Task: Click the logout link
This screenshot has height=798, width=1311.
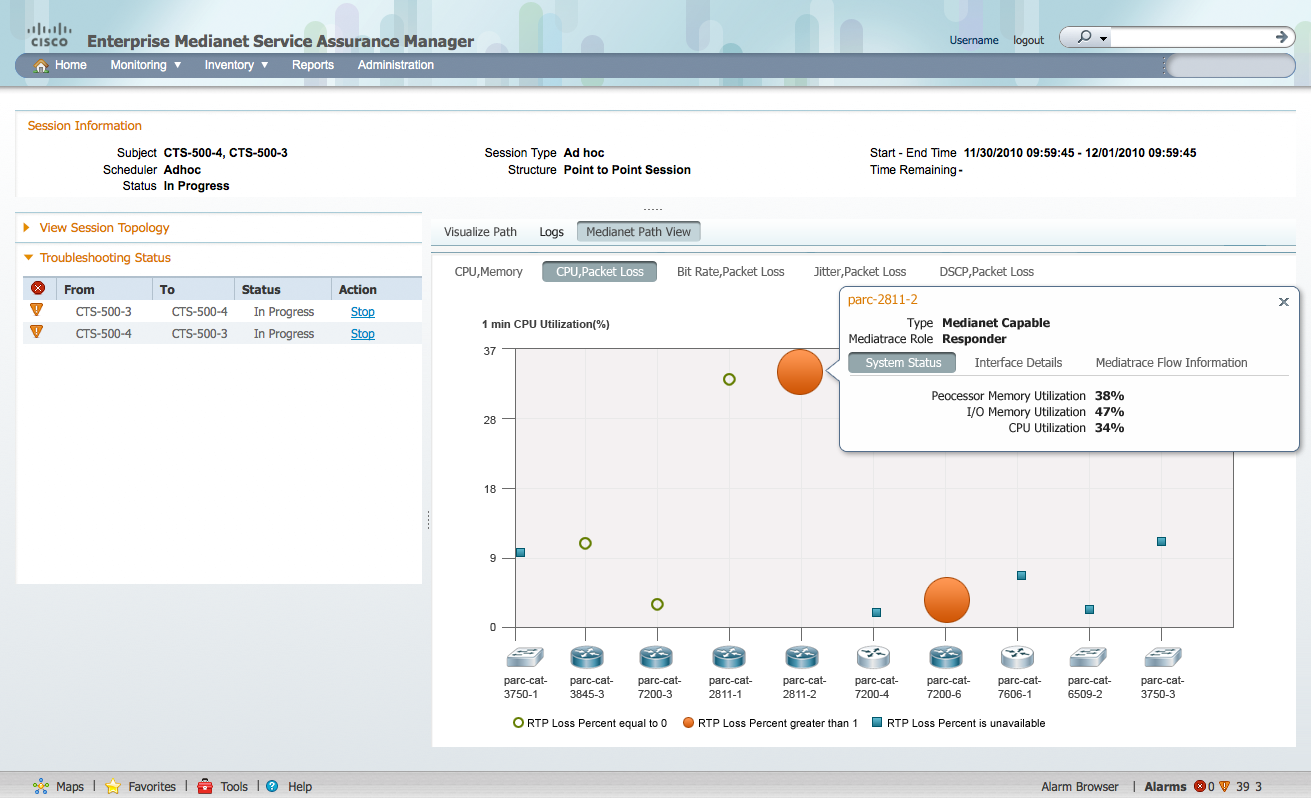Action: pyautogui.click(x=1029, y=41)
